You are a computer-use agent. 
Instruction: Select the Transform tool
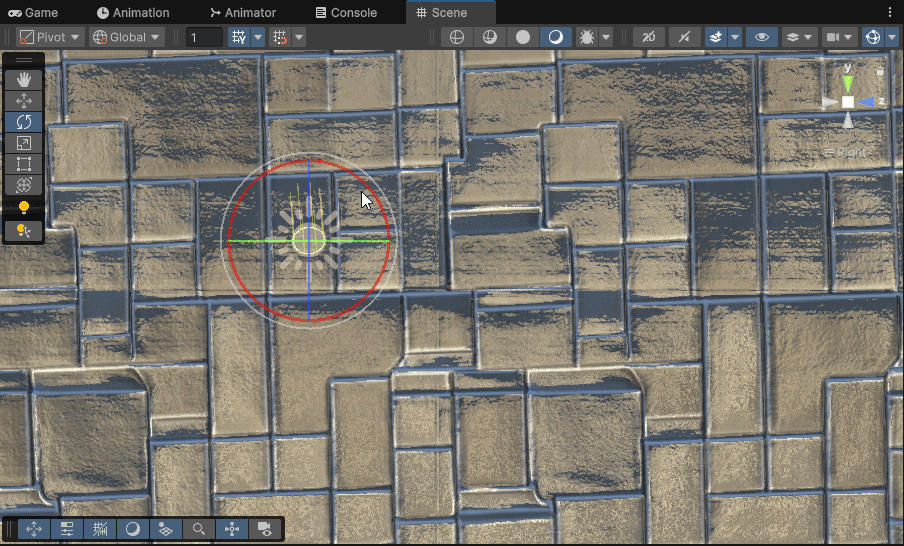click(x=24, y=185)
